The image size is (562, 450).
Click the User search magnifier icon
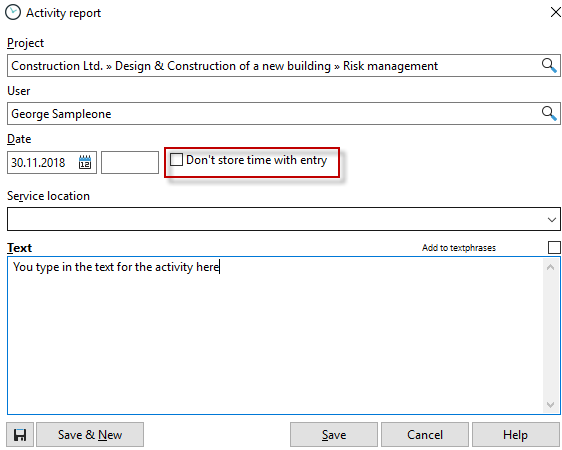549,114
